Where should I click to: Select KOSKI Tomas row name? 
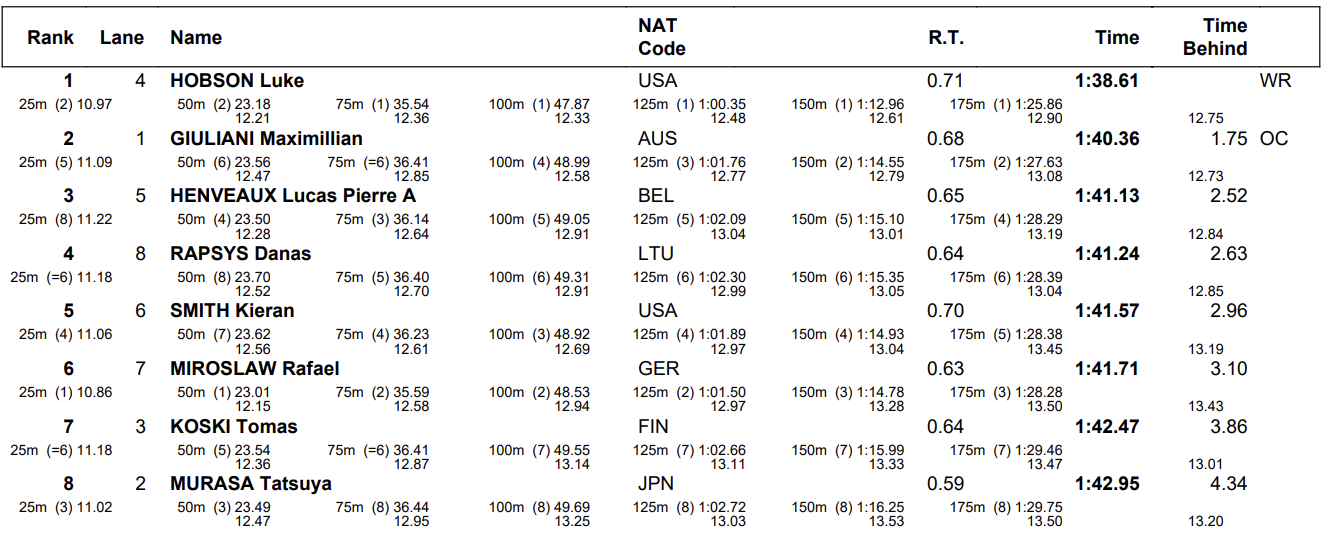pos(234,427)
